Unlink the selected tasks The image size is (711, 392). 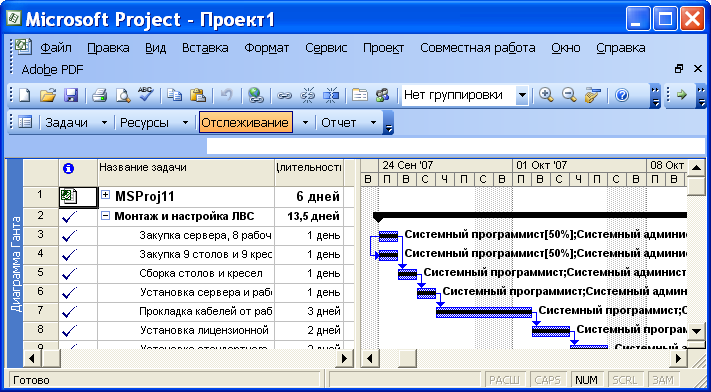(308, 95)
